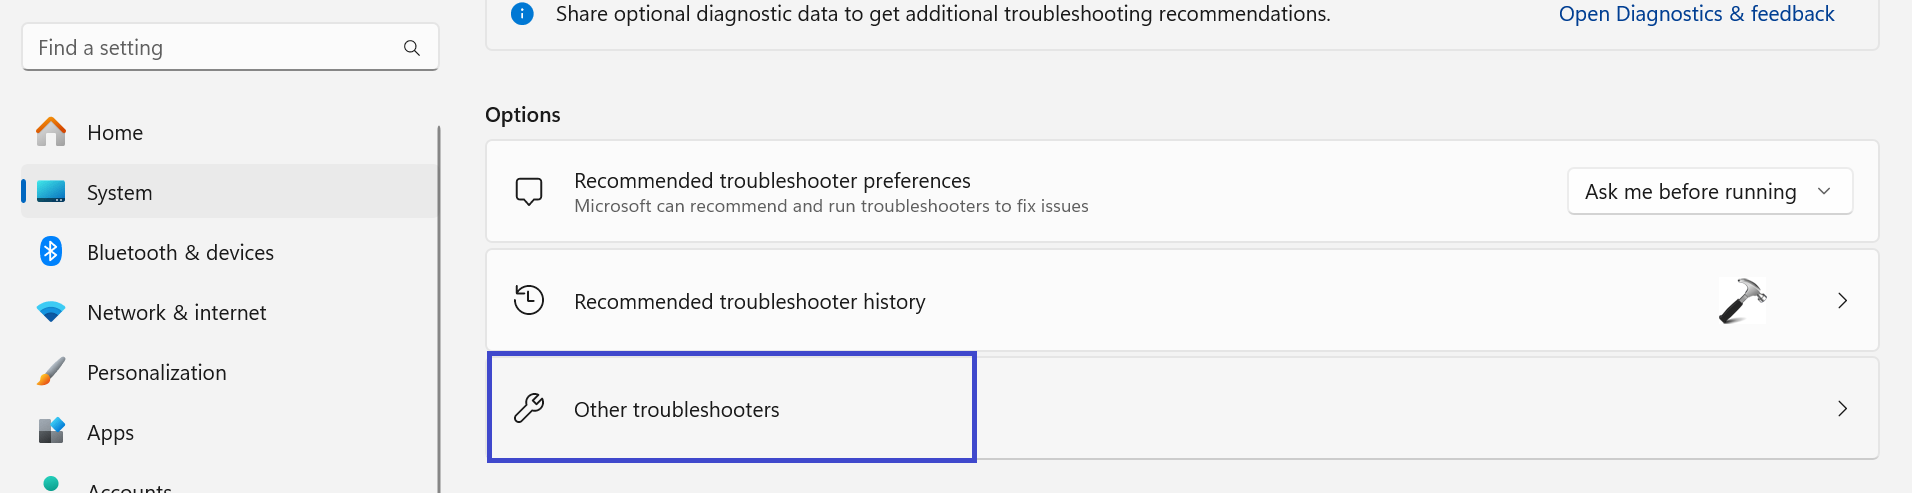Click the sidebar vertical scrollbar
This screenshot has width=1912, height=493.
tap(438, 300)
